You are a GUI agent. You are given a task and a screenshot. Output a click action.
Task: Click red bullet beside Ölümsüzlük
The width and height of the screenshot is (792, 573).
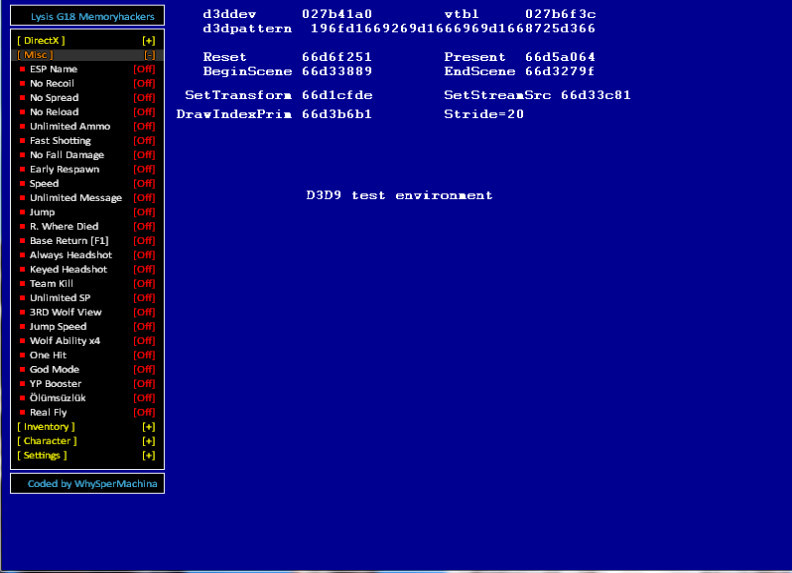[22, 398]
